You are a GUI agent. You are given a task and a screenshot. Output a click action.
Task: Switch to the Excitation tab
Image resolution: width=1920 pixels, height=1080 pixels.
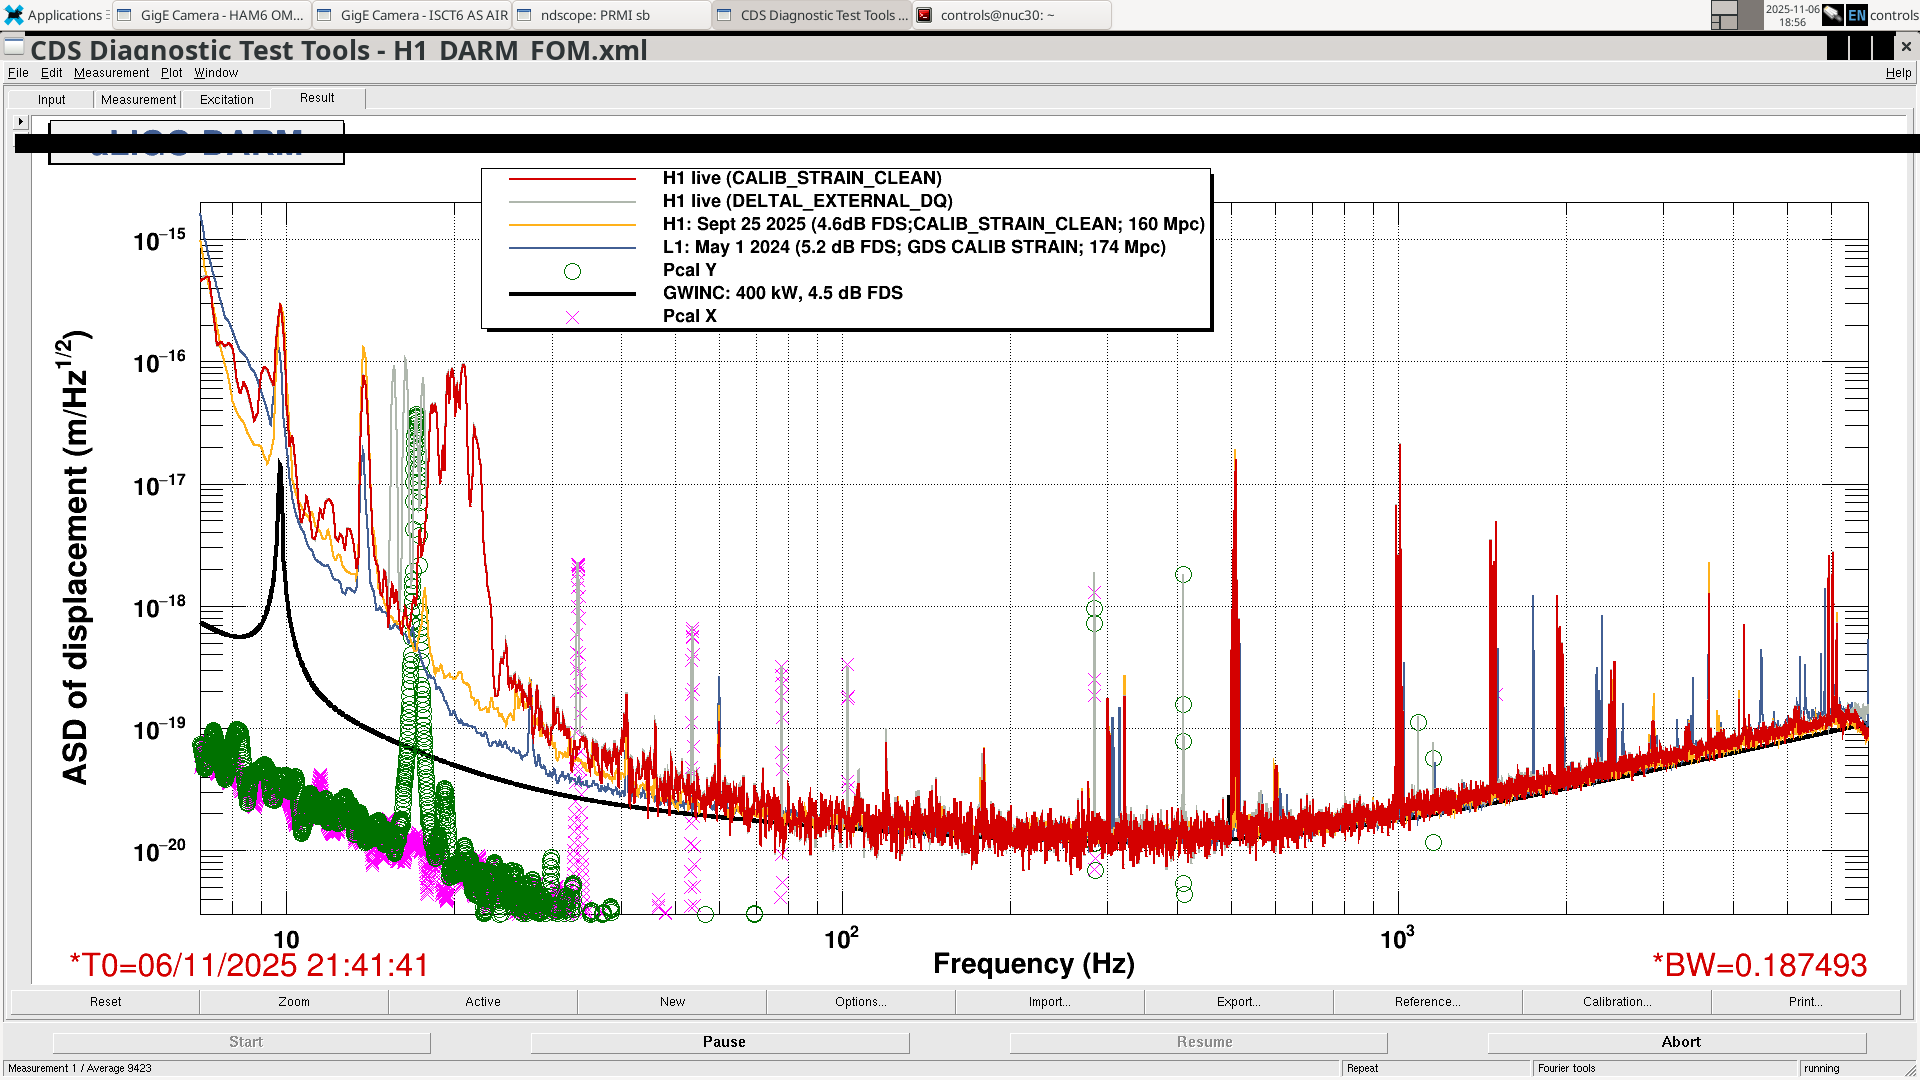[227, 99]
